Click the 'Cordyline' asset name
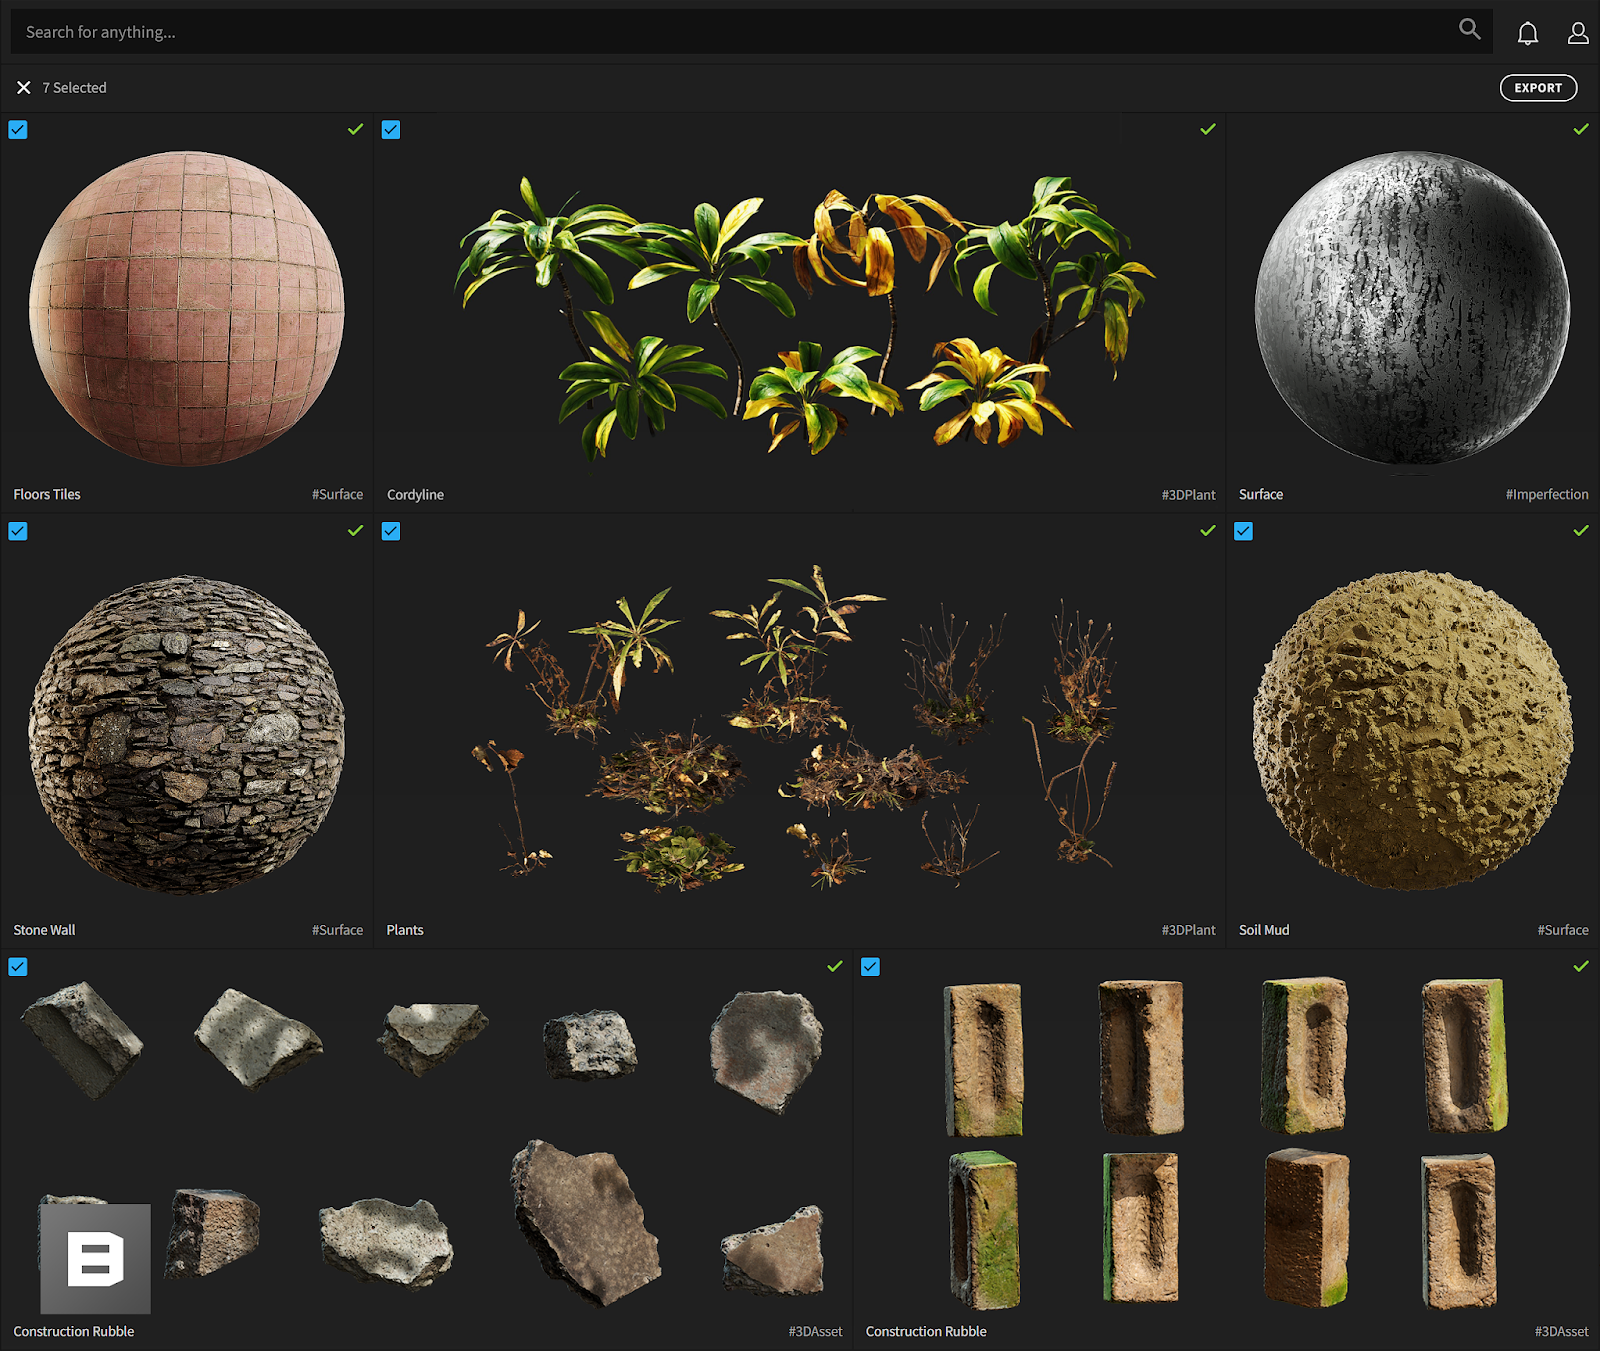The height and width of the screenshot is (1351, 1600). coord(415,494)
